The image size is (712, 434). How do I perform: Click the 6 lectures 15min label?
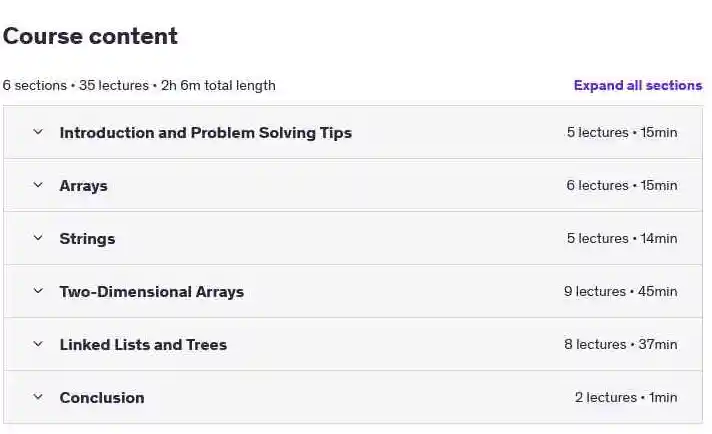tap(622, 185)
